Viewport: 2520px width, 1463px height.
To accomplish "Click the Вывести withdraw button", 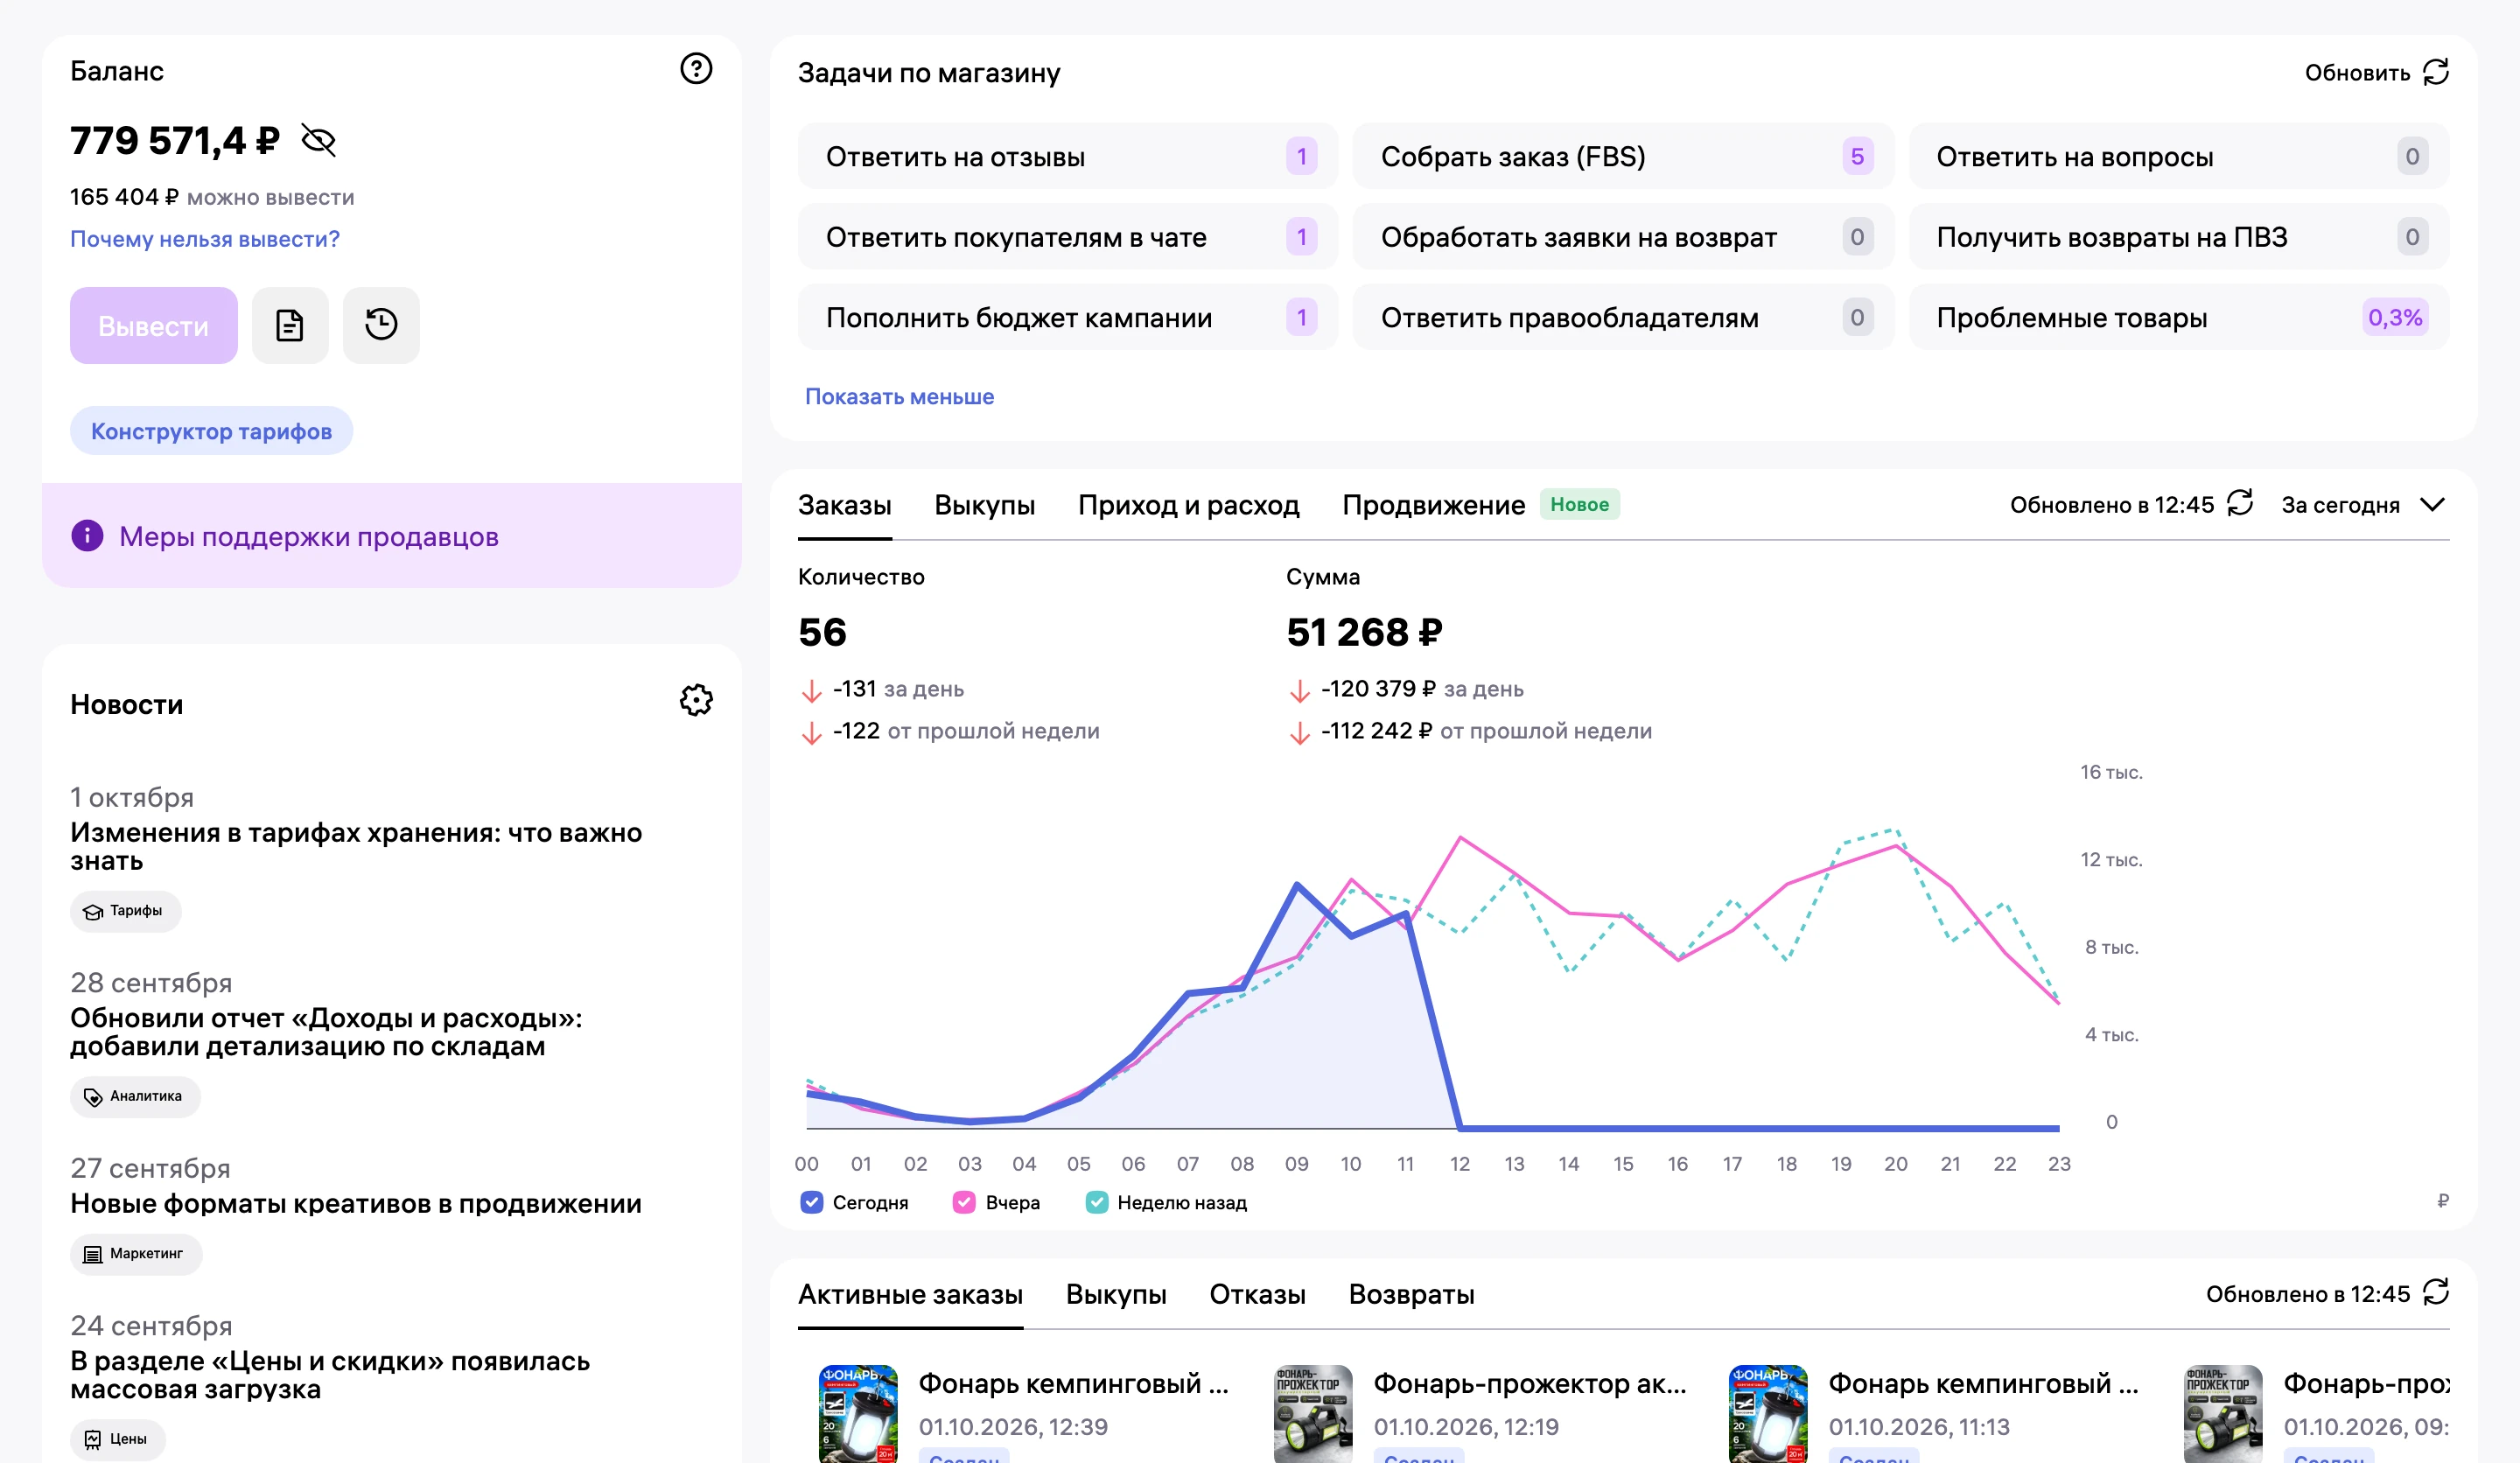I will point(153,325).
